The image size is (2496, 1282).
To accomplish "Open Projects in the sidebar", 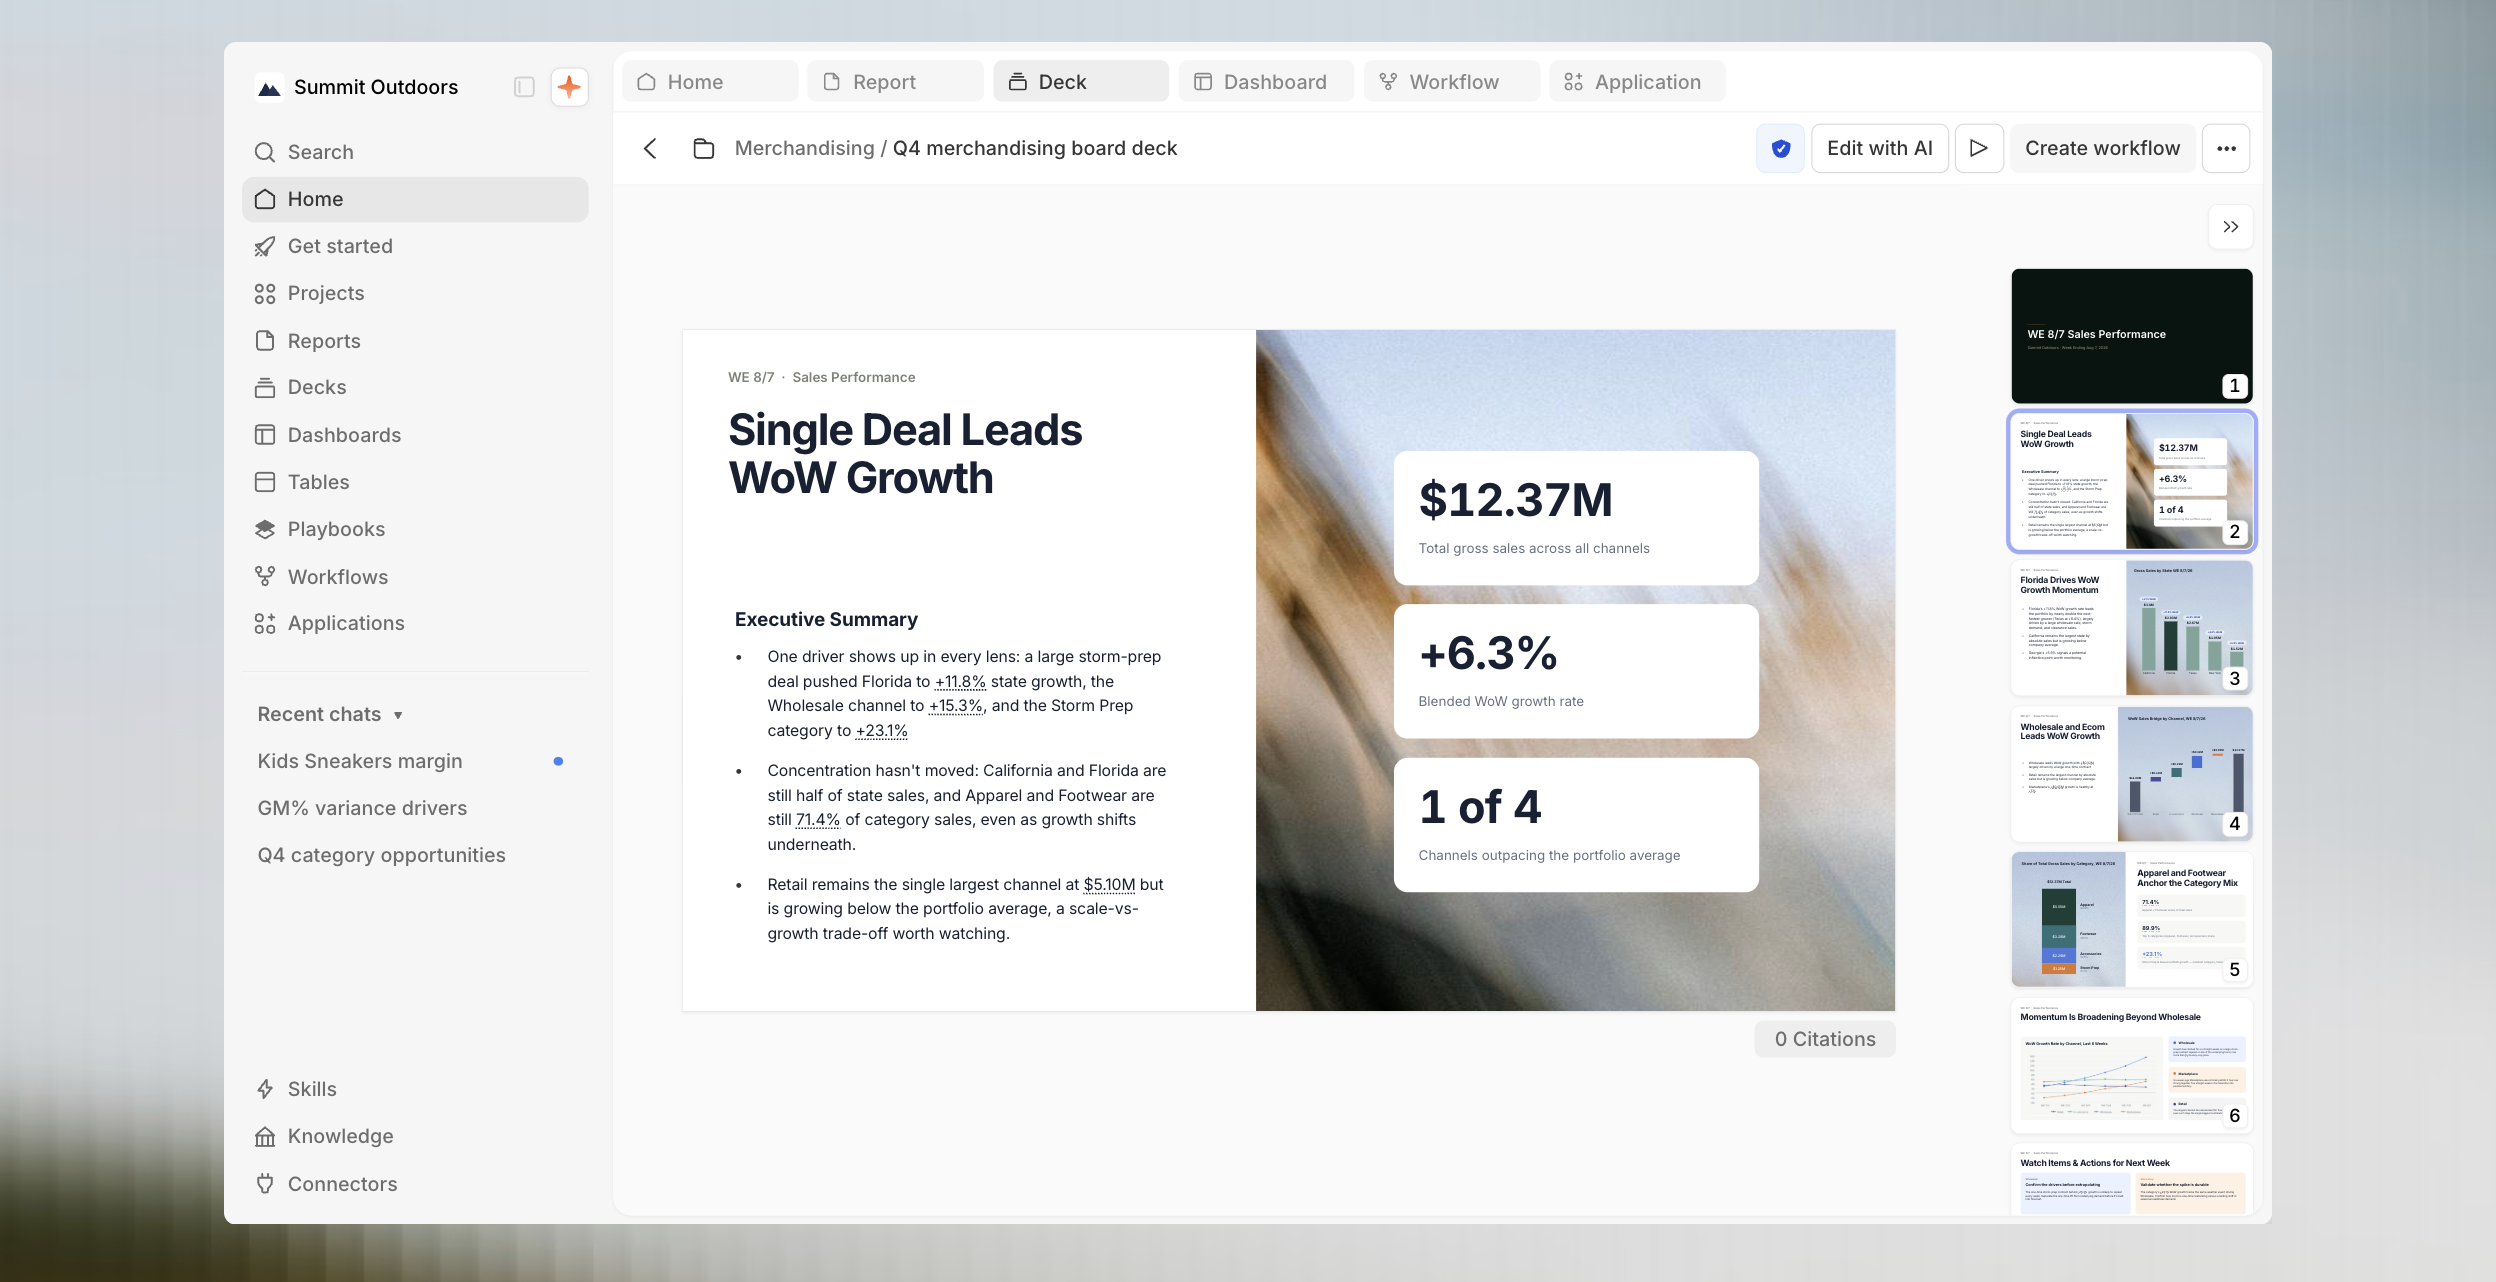I will click(x=415, y=293).
